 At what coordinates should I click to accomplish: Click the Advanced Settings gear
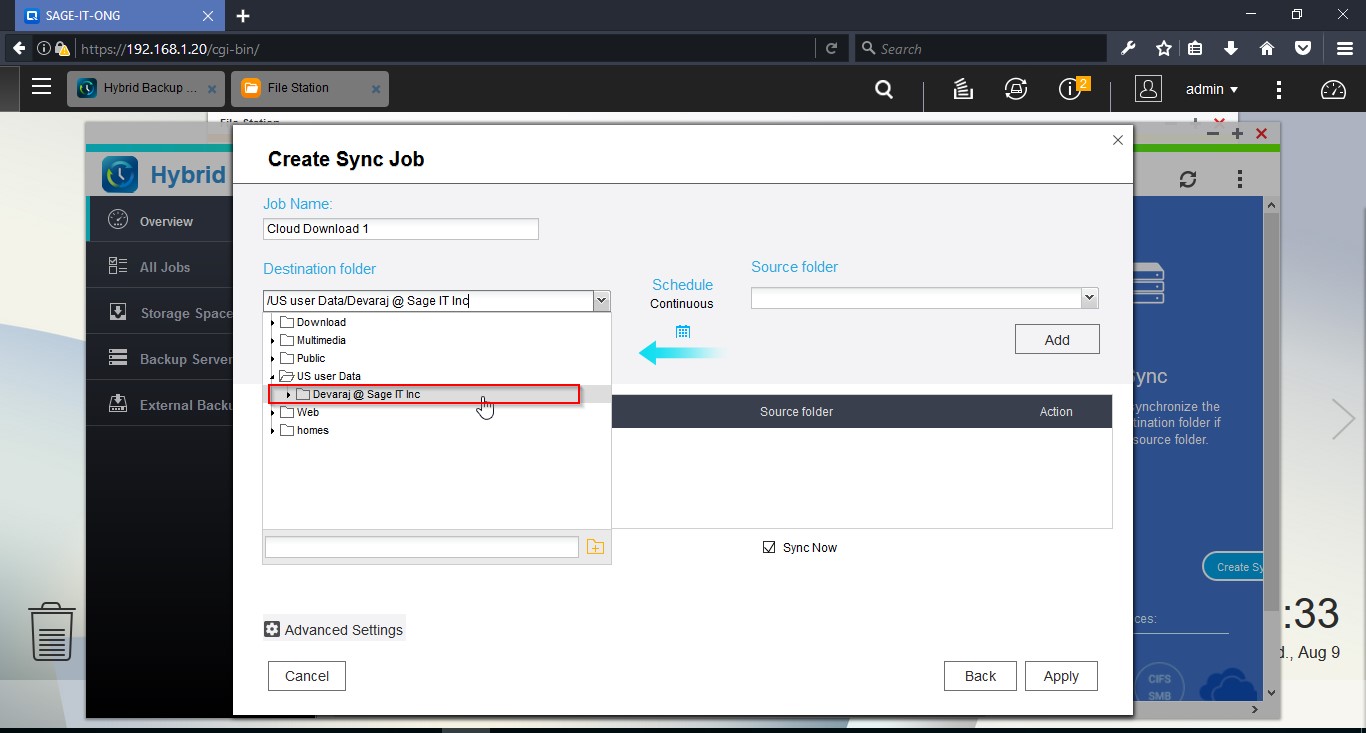point(272,629)
